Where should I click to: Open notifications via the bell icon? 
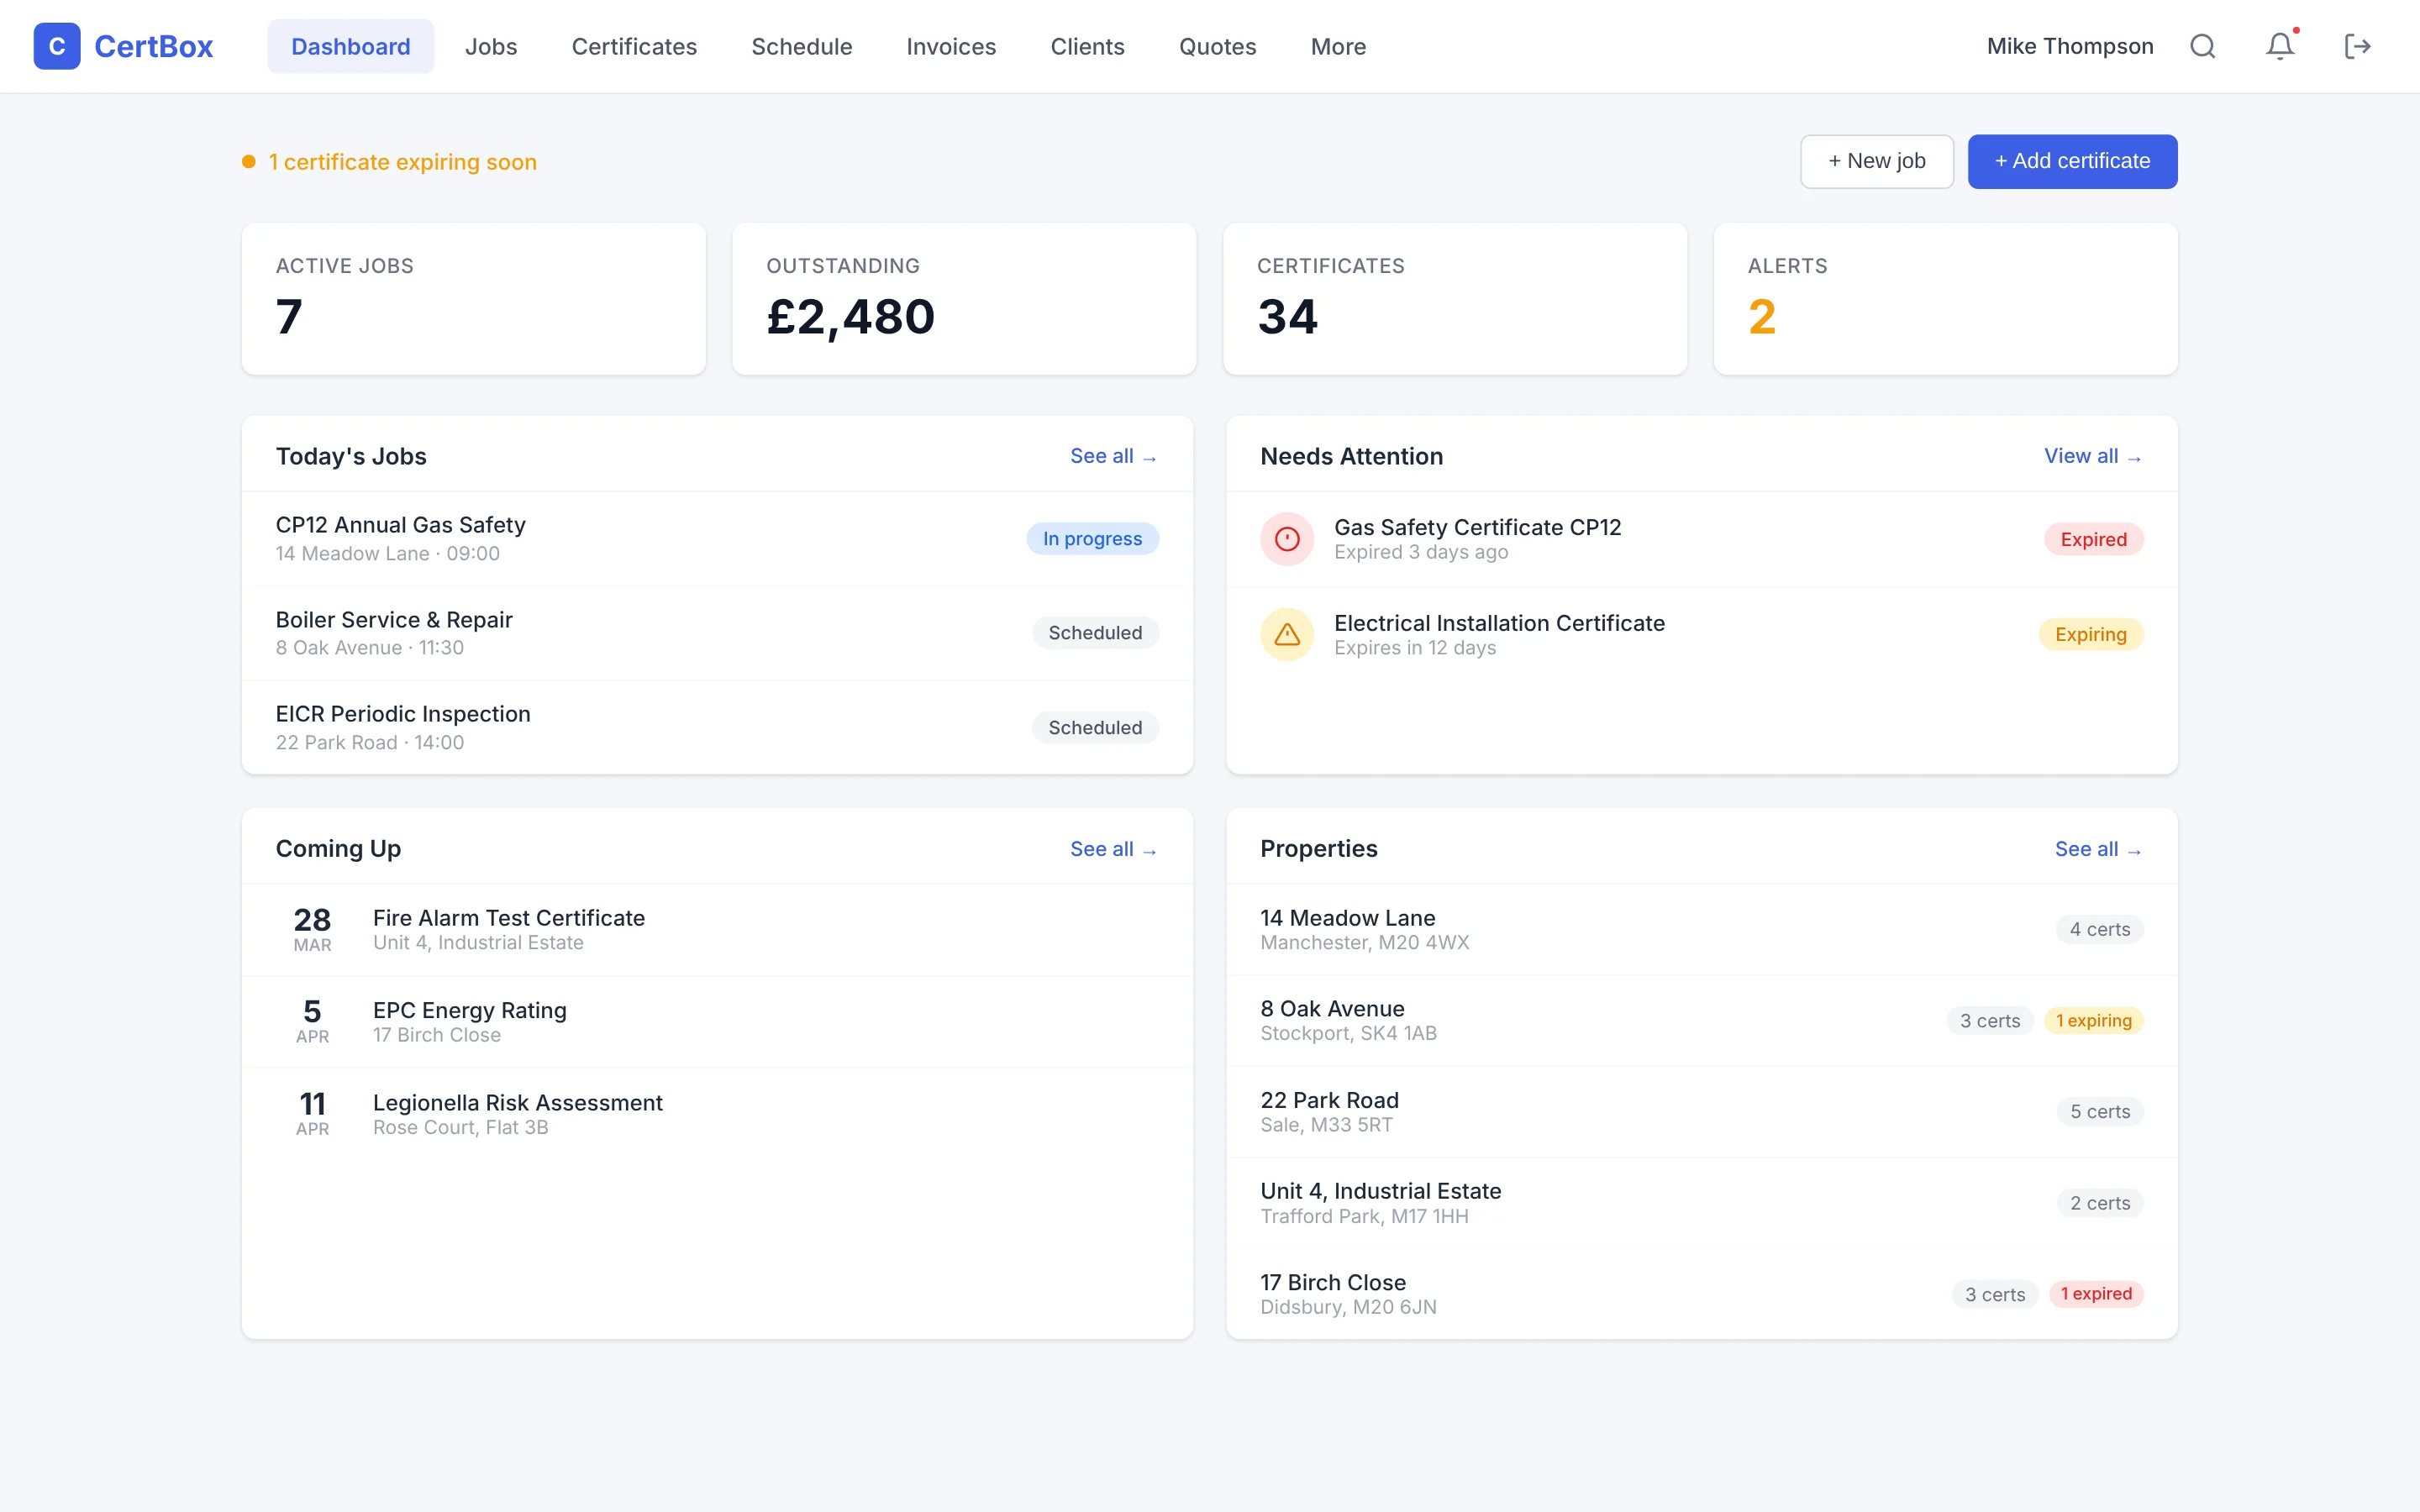tap(2278, 46)
